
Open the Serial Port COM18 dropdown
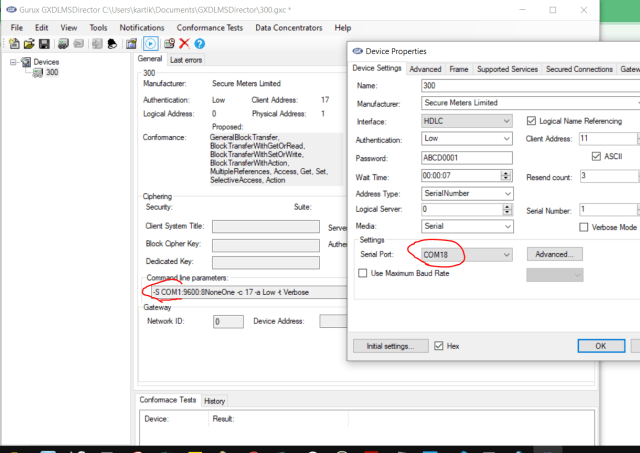467,255
